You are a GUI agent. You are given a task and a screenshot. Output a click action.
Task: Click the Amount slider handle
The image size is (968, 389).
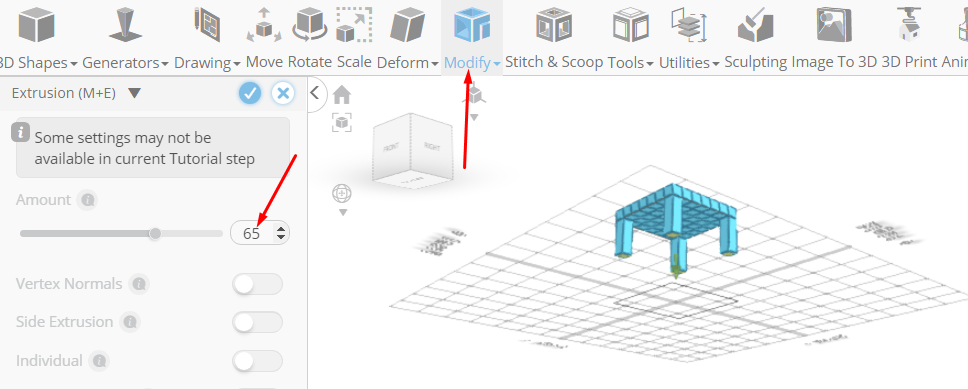point(156,233)
